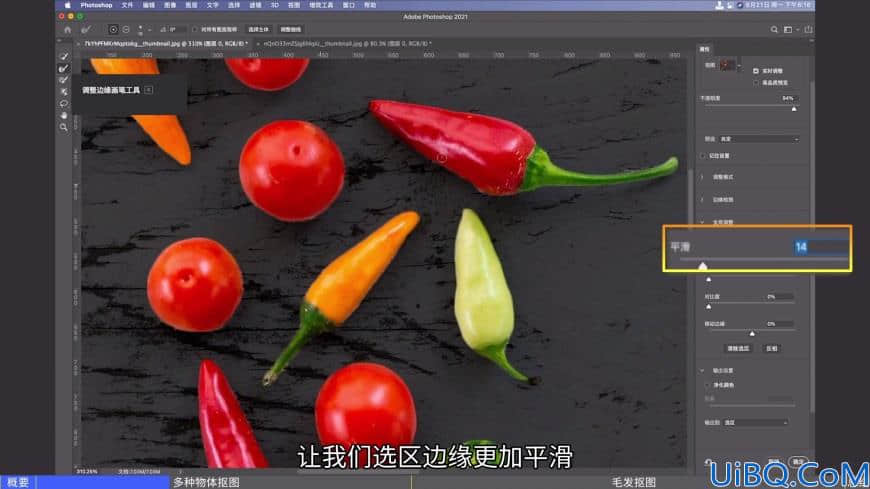Click the 毛发抠图 chapter label
Image resolution: width=870 pixels, height=489 pixels.
coord(634,482)
